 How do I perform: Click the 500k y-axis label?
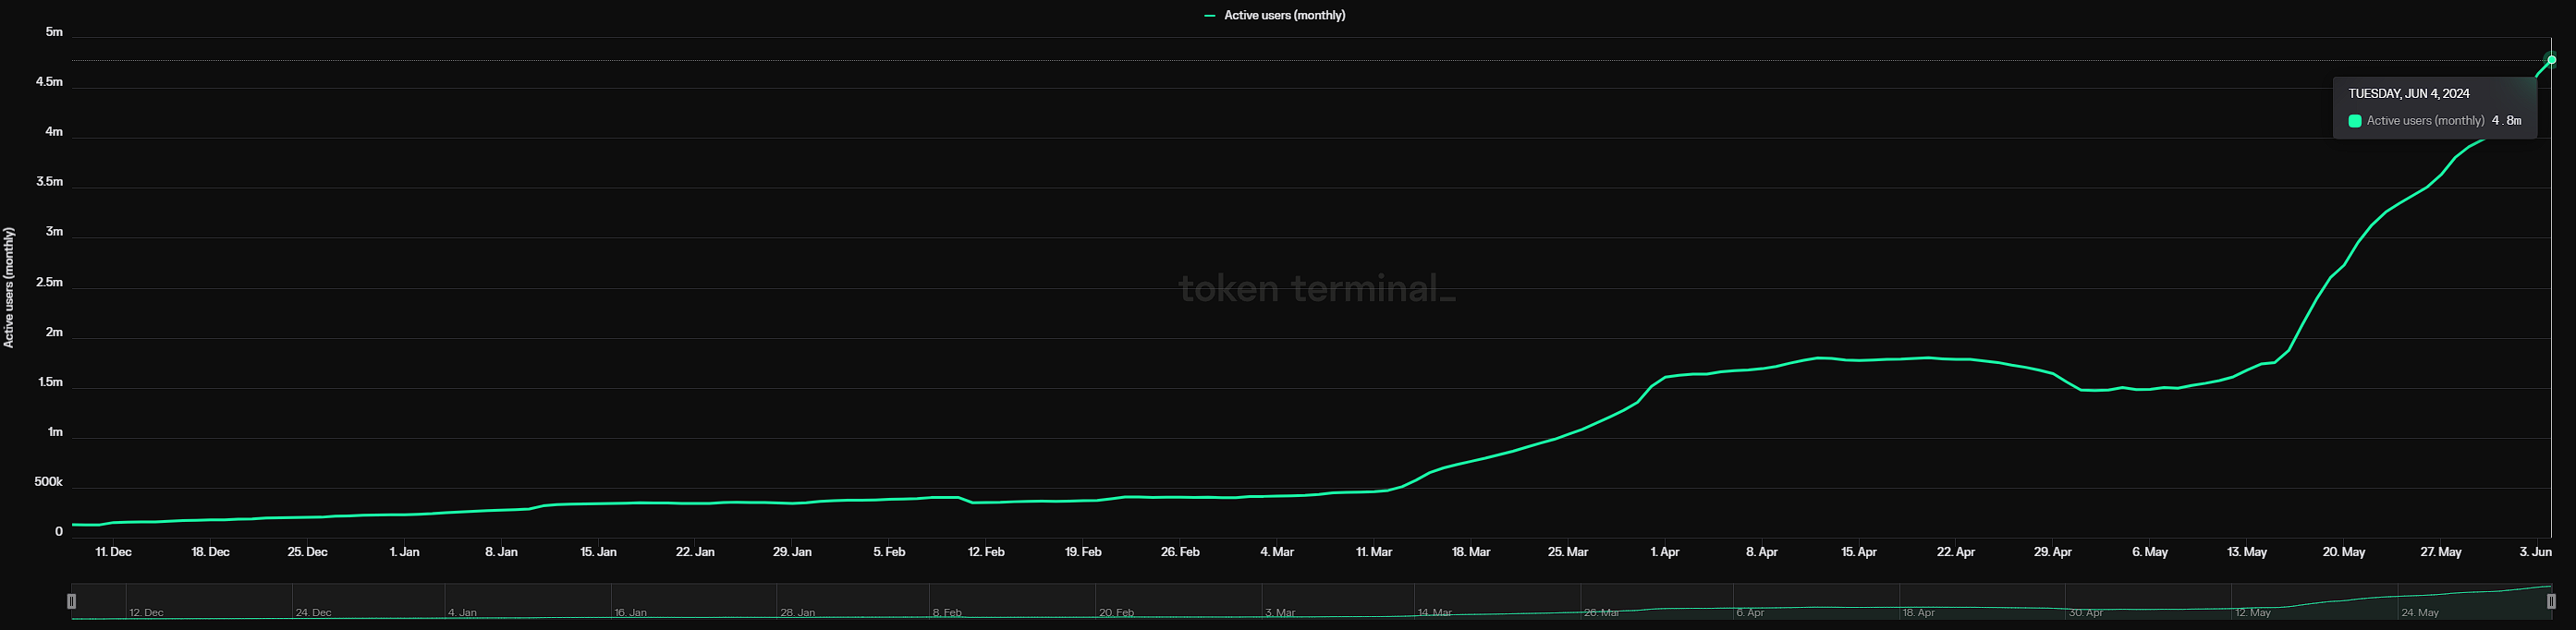[48, 482]
